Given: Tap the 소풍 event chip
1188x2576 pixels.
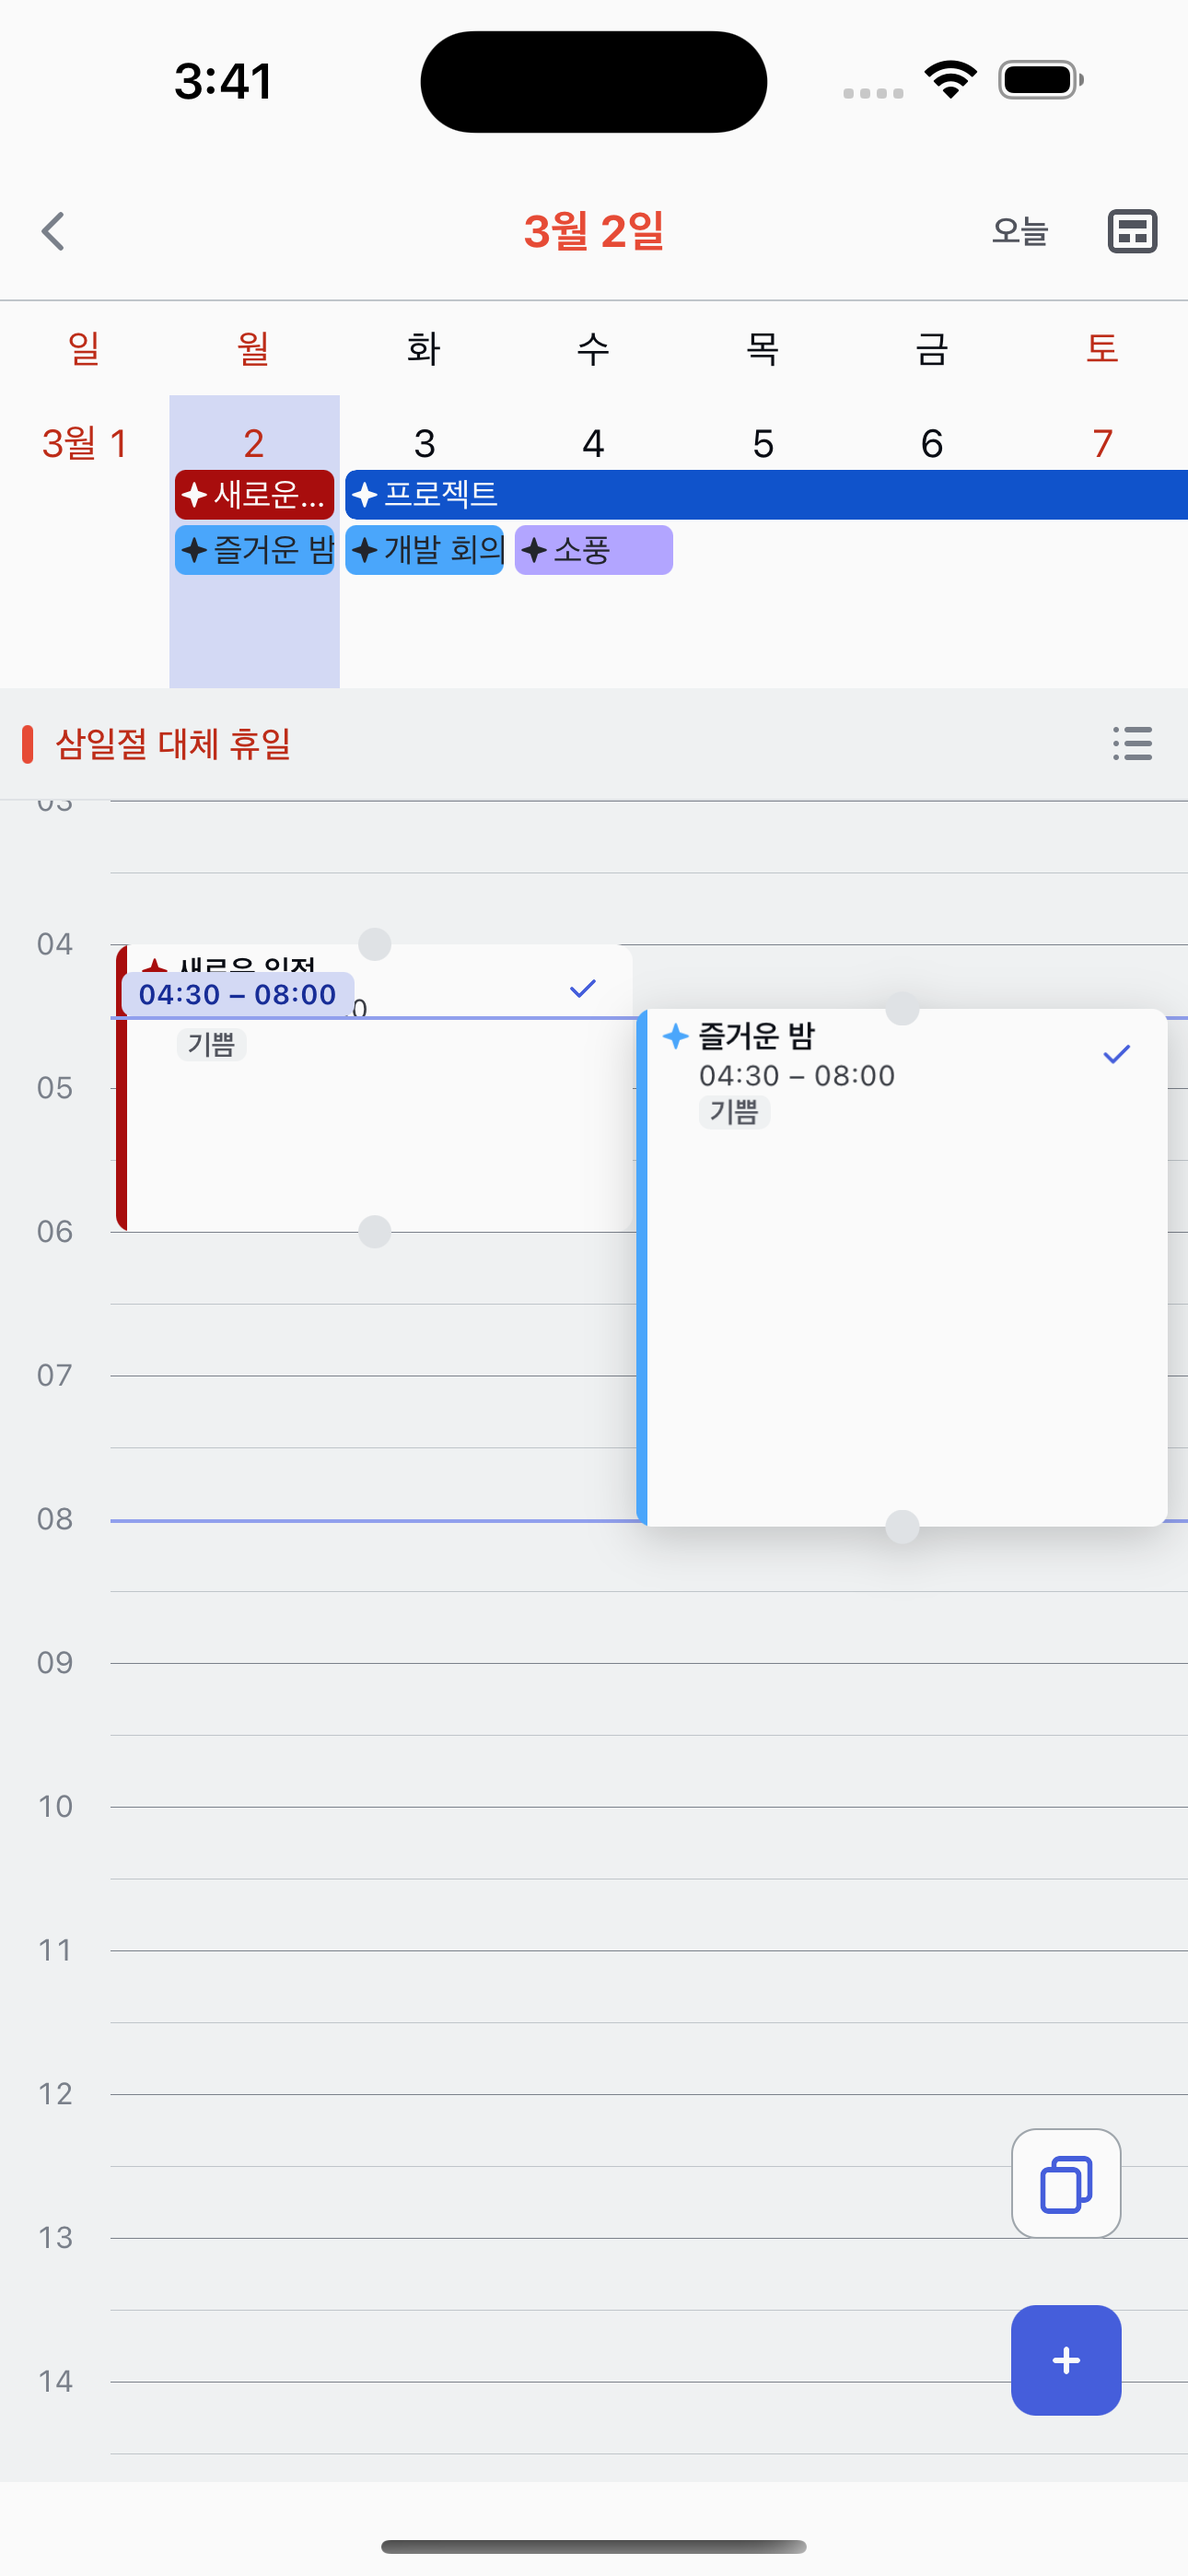Looking at the screenshot, I should tap(593, 550).
